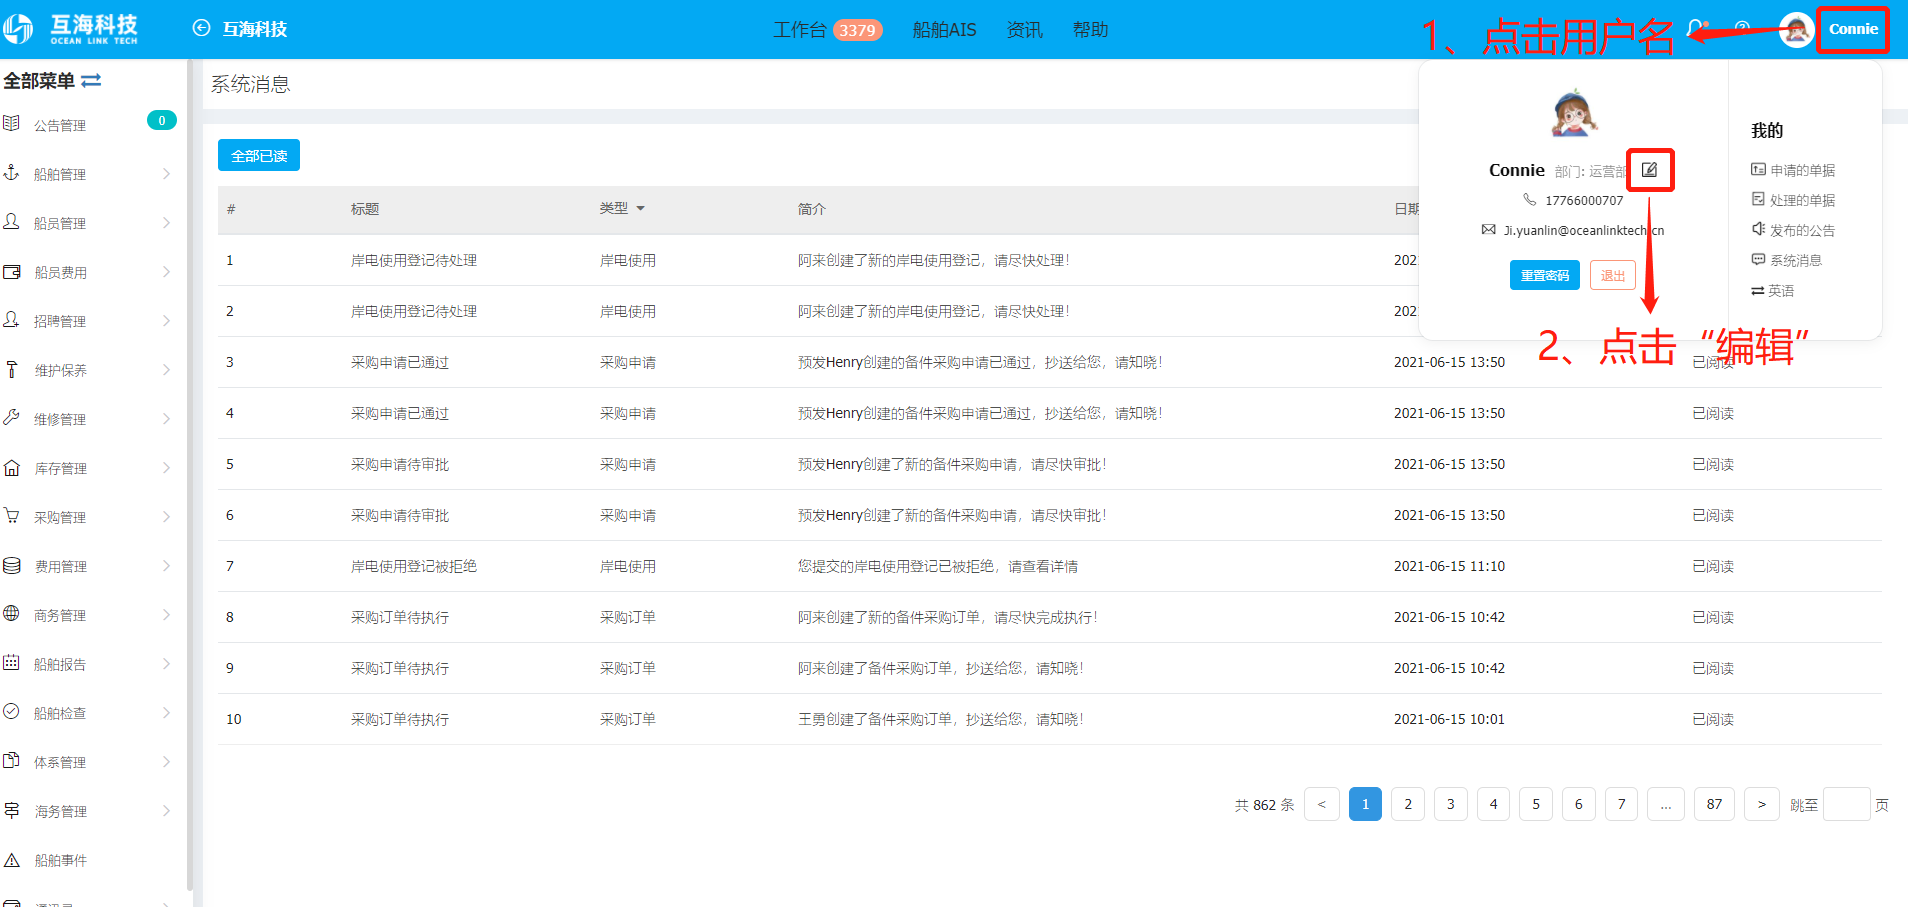Click the 已阅读 status in row 10

point(1713,719)
